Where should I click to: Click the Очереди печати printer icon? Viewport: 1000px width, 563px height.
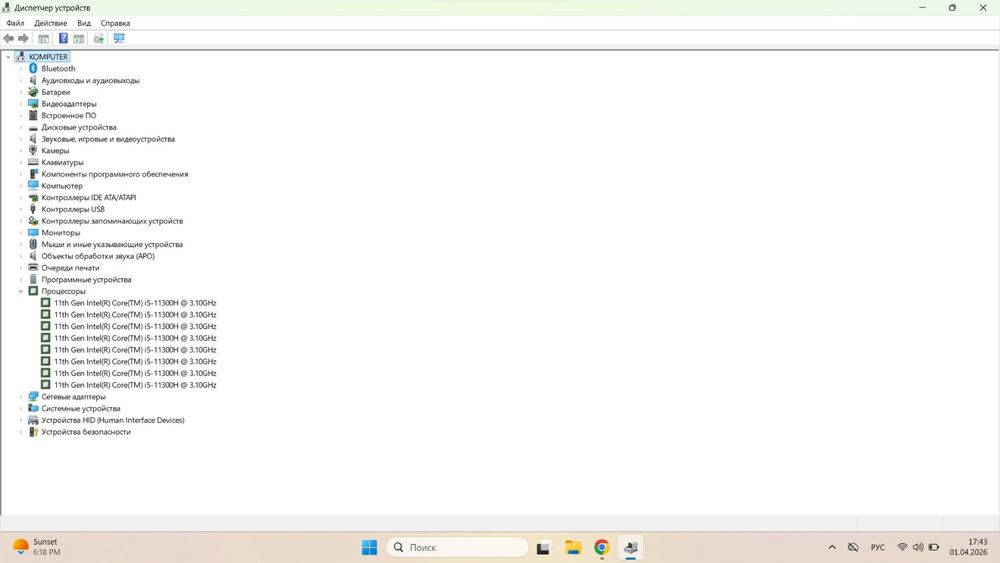click(x=33, y=268)
